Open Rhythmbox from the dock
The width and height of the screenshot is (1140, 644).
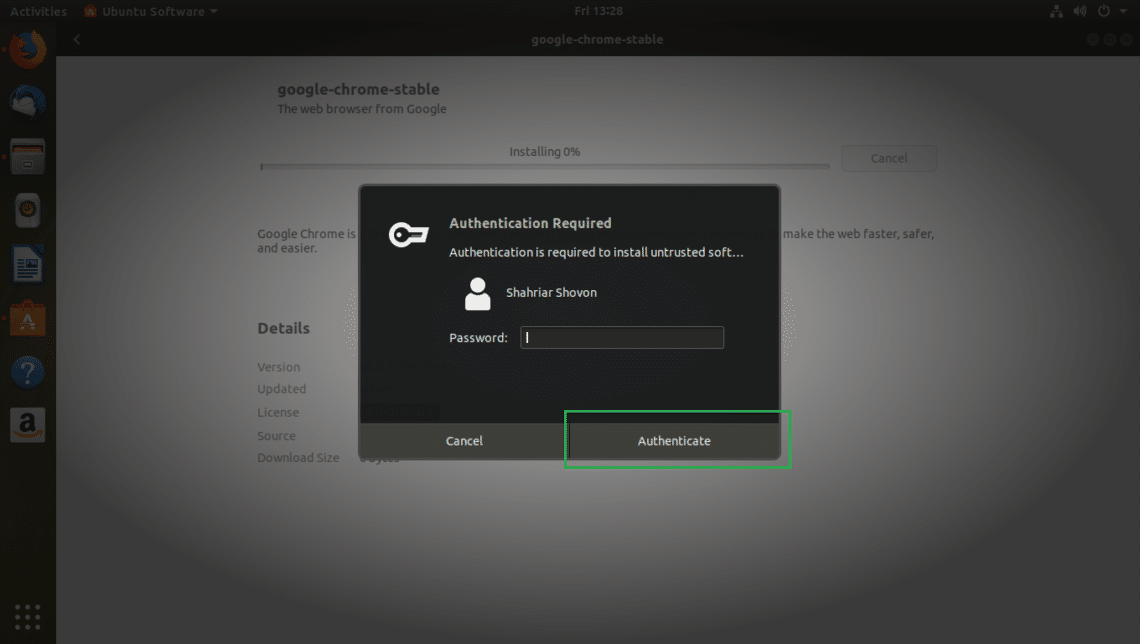pyautogui.click(x=28, y=210)
